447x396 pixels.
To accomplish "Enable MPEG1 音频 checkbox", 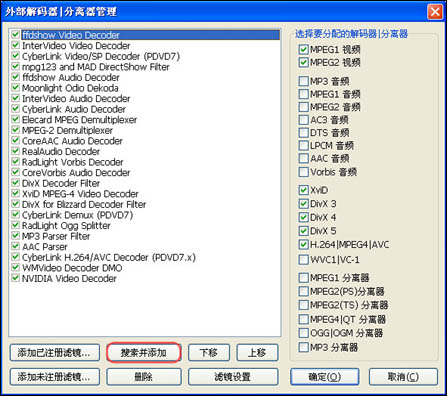I will point(303,94).
